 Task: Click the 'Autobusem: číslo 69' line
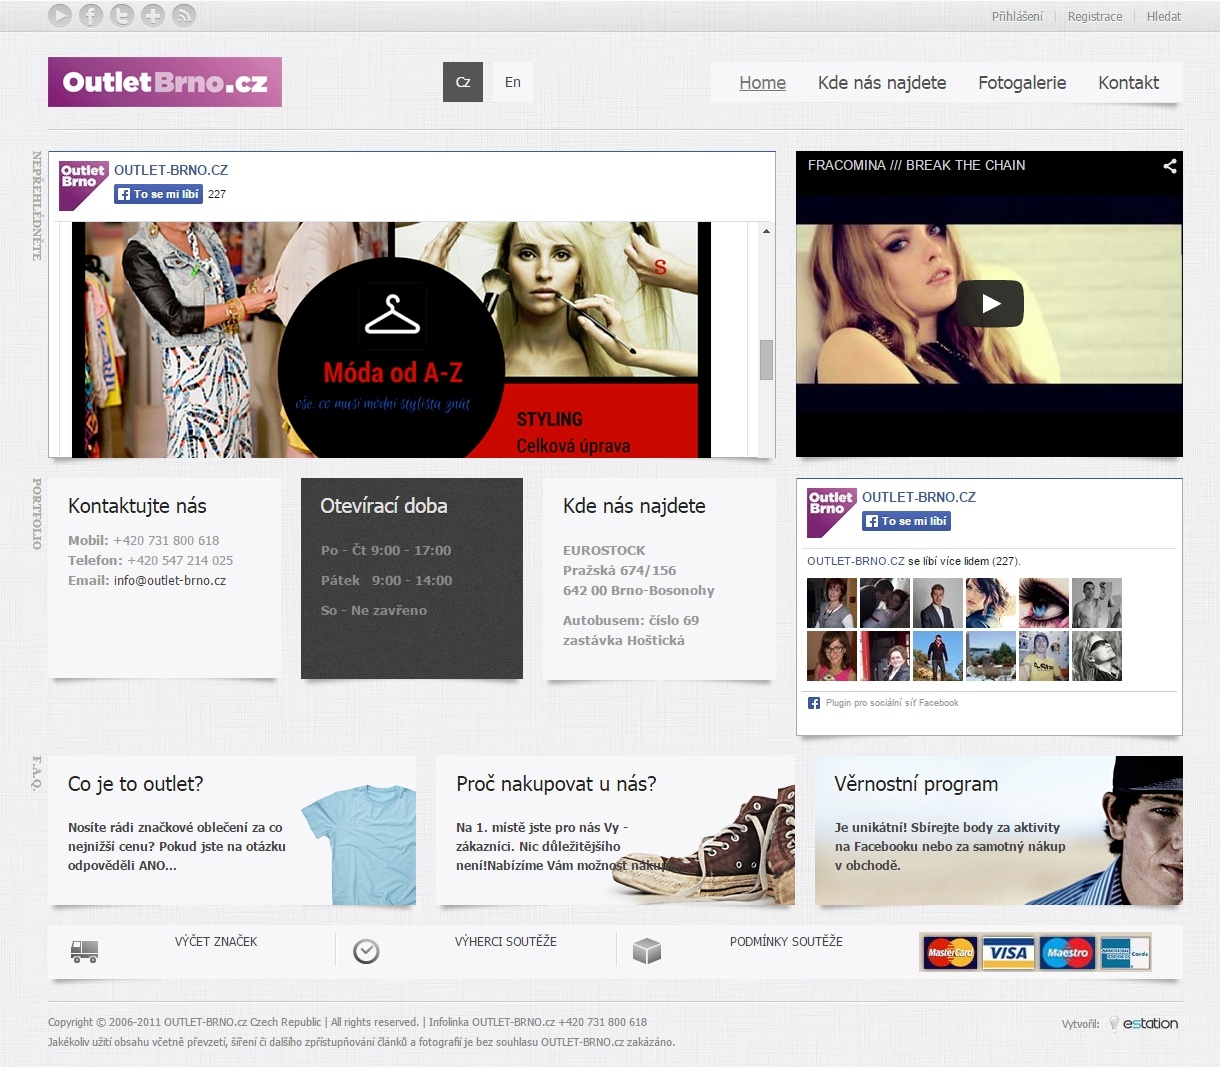(631, 620)
